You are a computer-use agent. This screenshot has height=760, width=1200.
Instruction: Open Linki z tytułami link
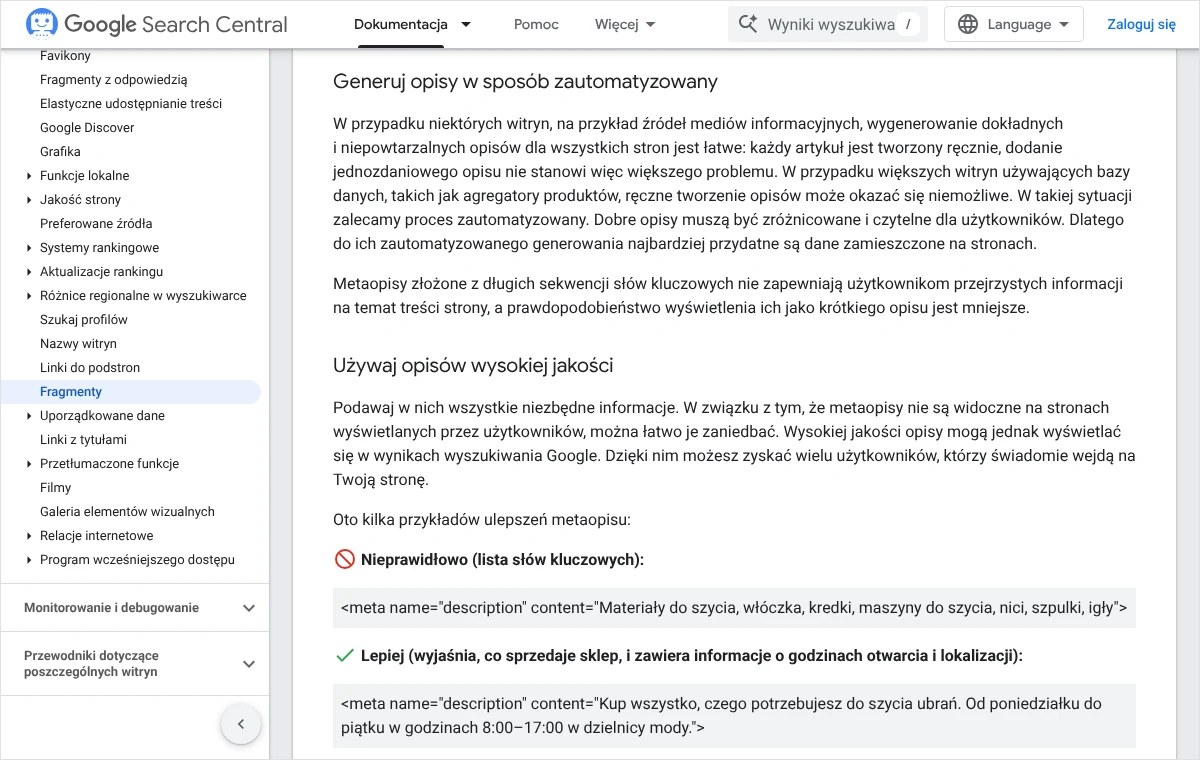tap(83, 440)
